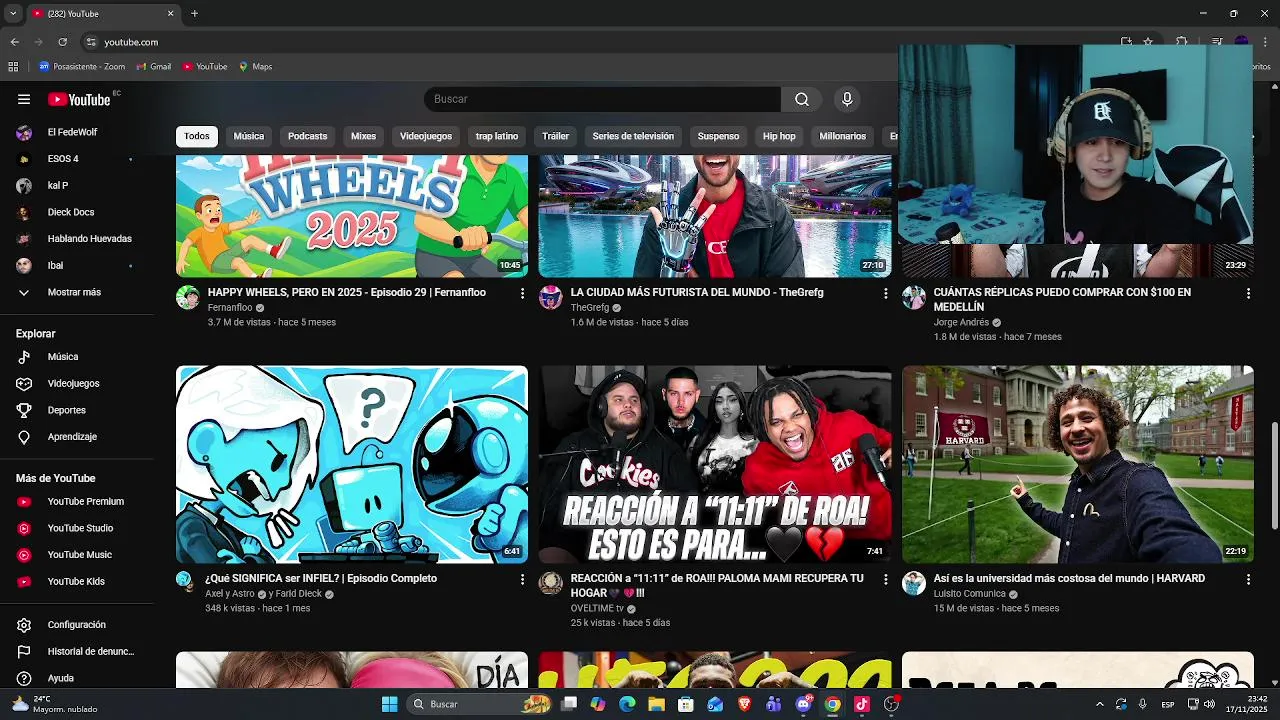Start voice search with microphone icon
The height and width of the screenshot is (720, 1280).
pos(847,99)
